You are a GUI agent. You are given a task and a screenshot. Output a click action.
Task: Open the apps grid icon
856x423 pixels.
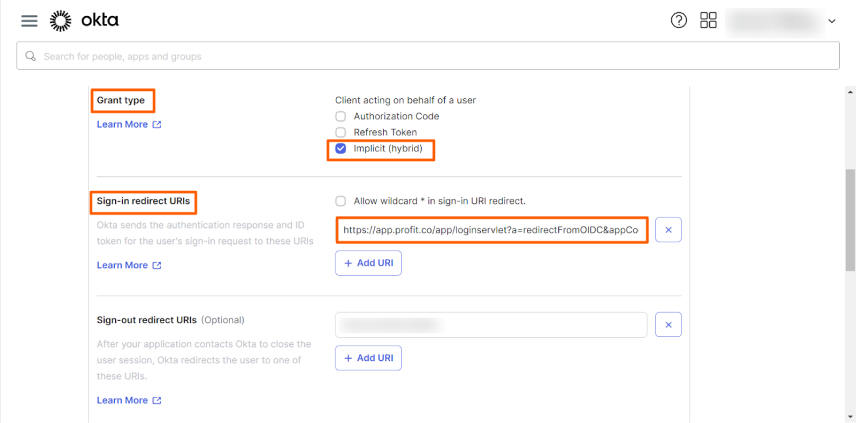[709, 21]
